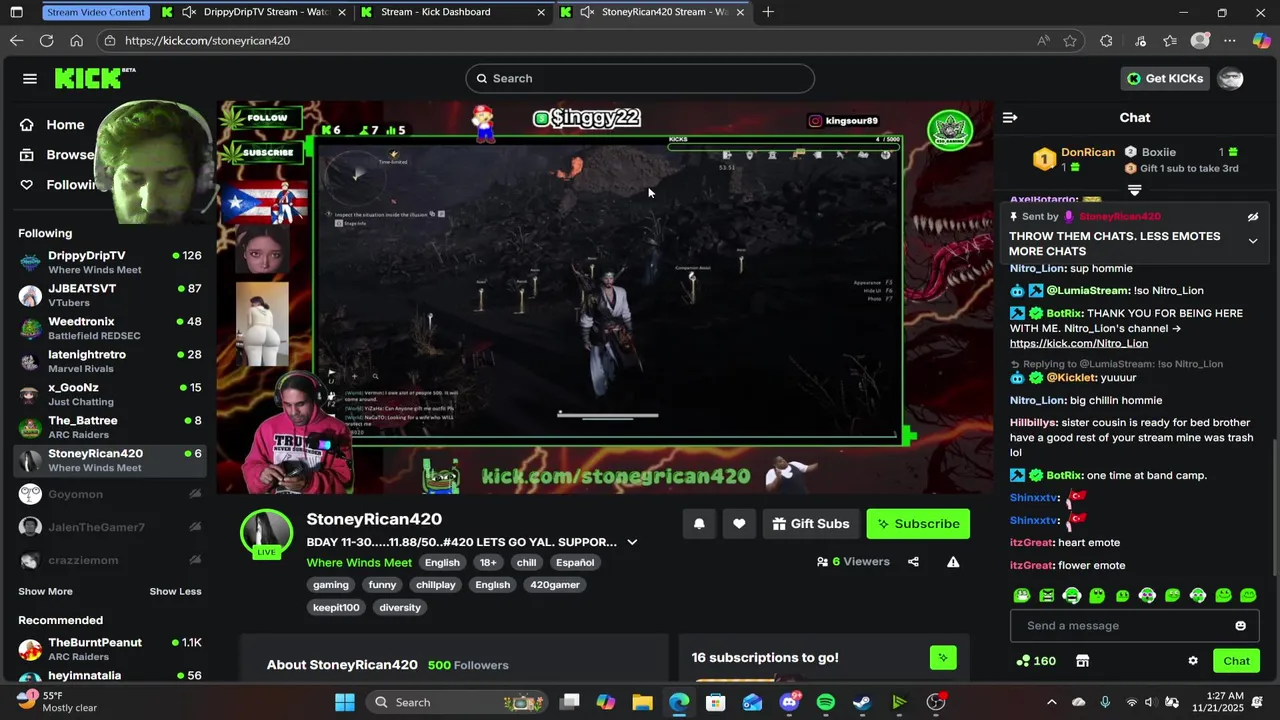1280x720 pixels.
Task: Report the stream with warning triangle
Action: point(953,562)
